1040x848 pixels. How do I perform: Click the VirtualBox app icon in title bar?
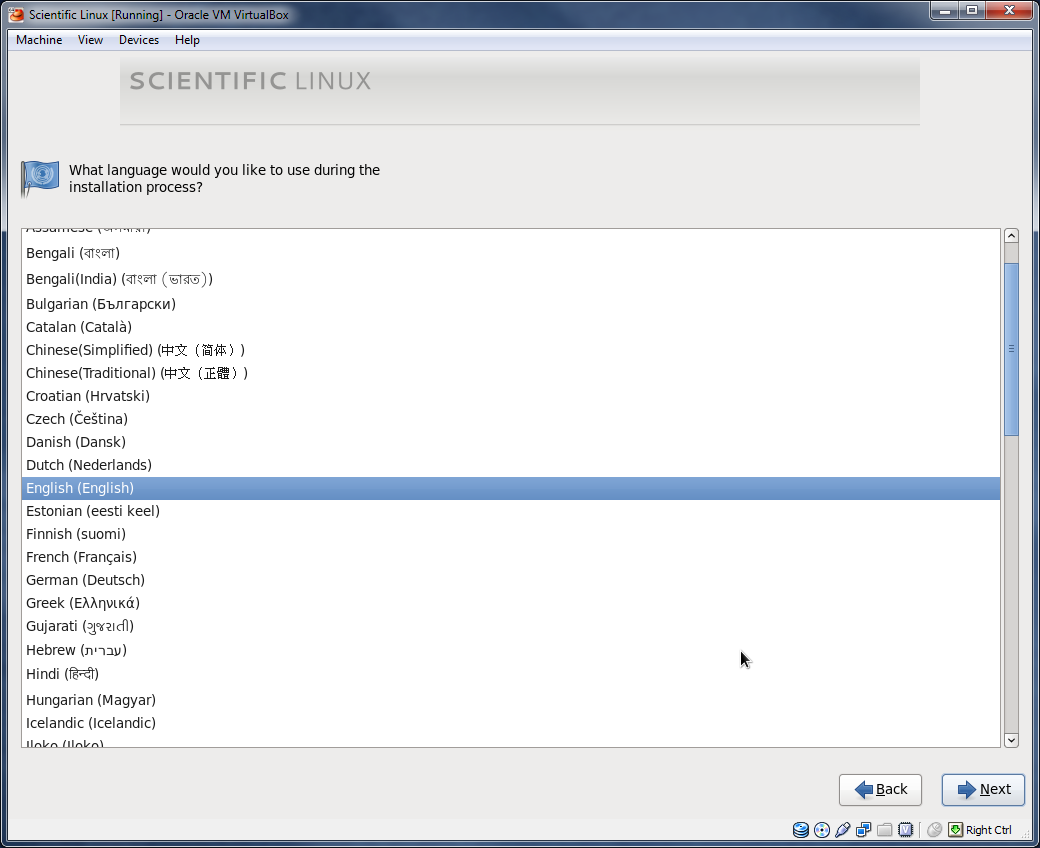click(16, 14)
